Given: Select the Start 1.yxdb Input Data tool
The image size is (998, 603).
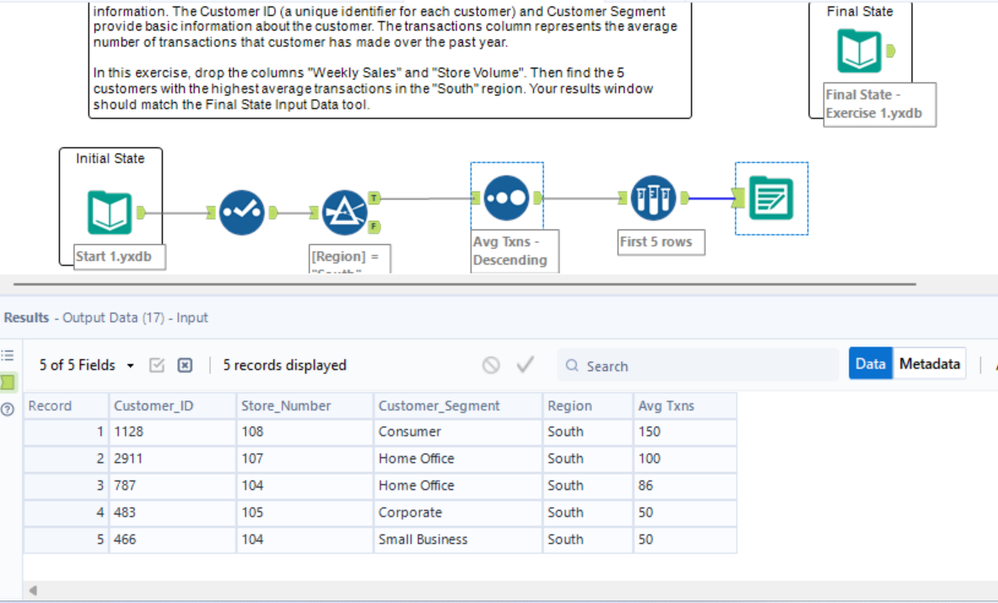Looking at the screenshot, I should (109, 213).
